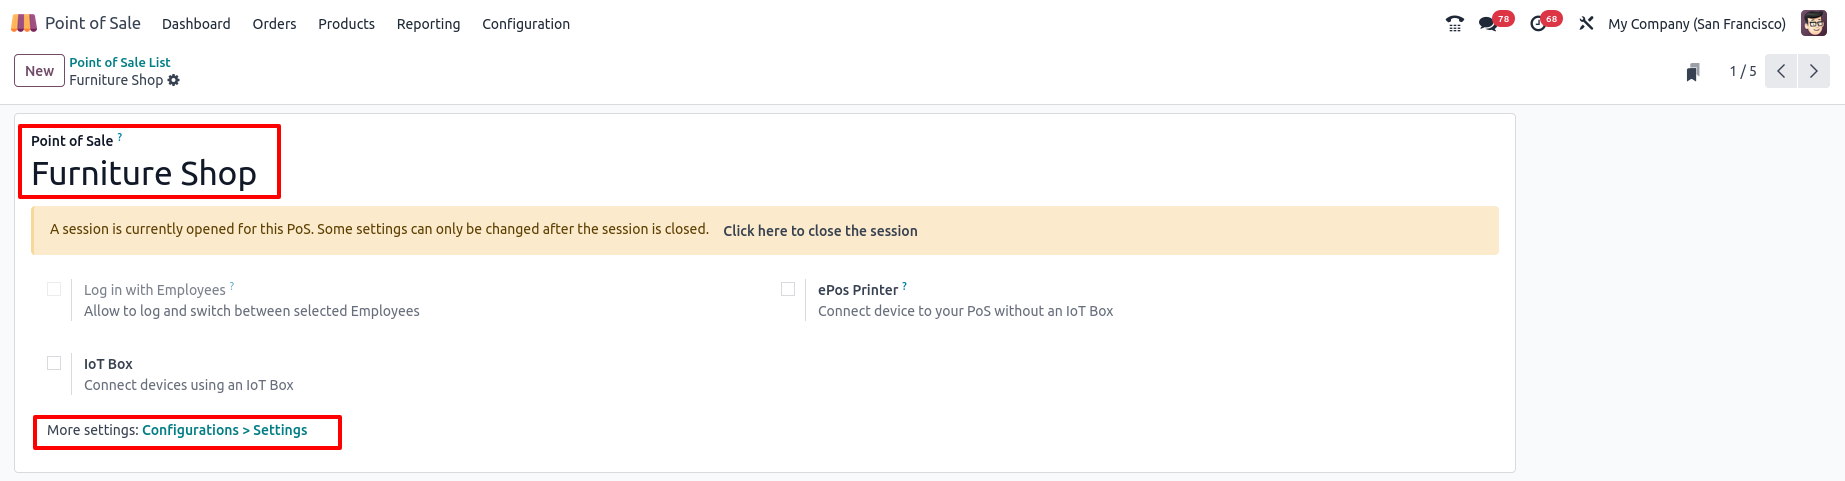The image size is (1845, 481).
Task: Click the New button
Action: coord(39,71)
